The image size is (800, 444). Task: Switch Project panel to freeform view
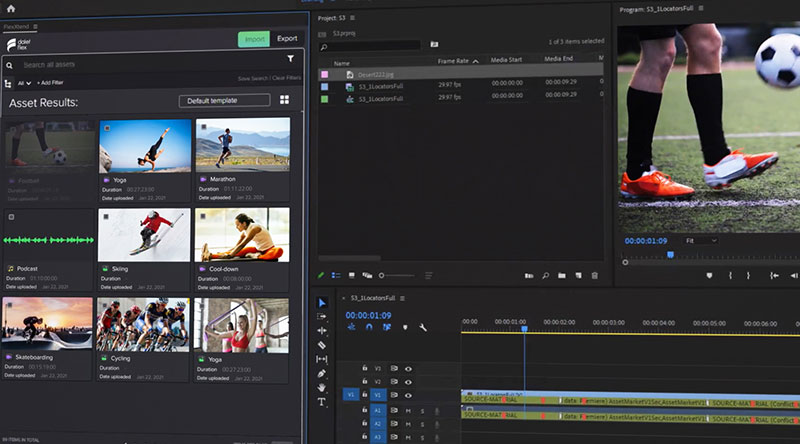tap(367, 275)
